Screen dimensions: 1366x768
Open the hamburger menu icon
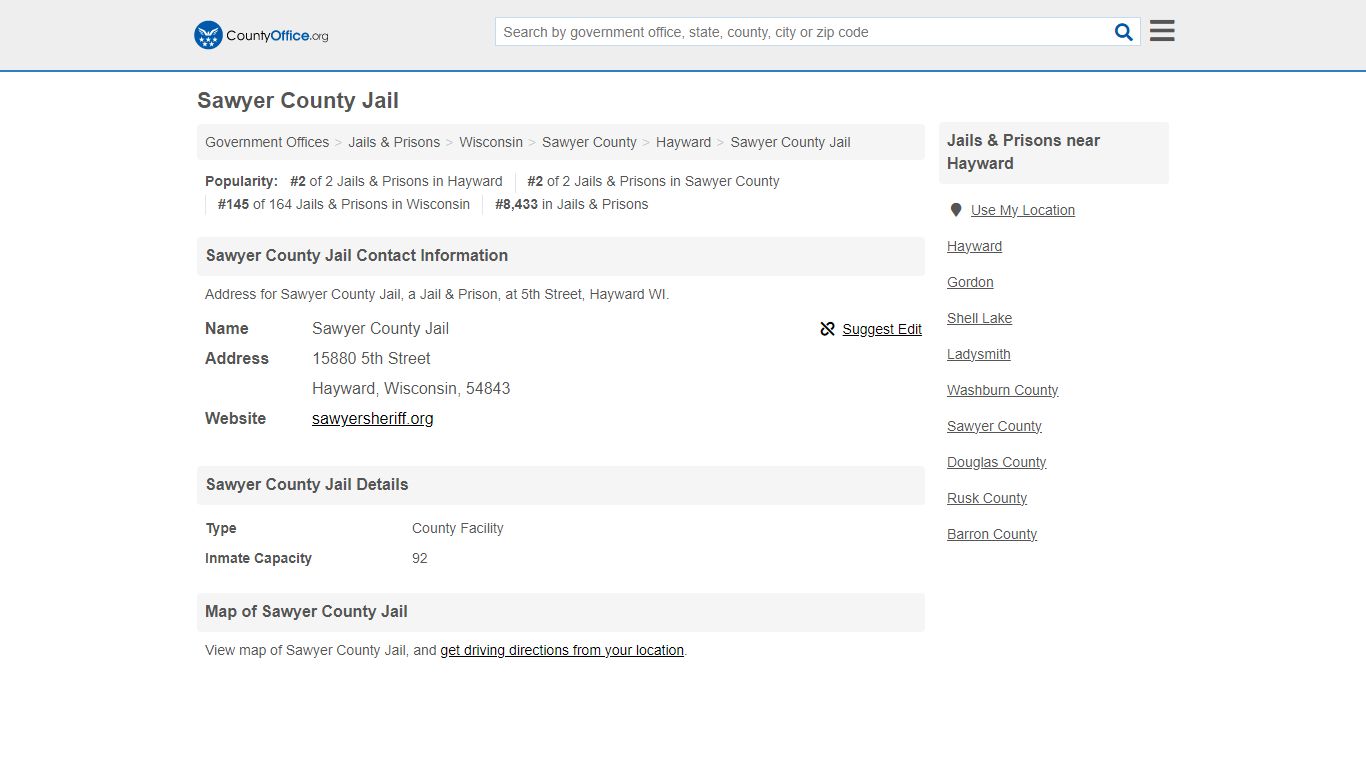pyautogui.click(x=1162, y=31)
